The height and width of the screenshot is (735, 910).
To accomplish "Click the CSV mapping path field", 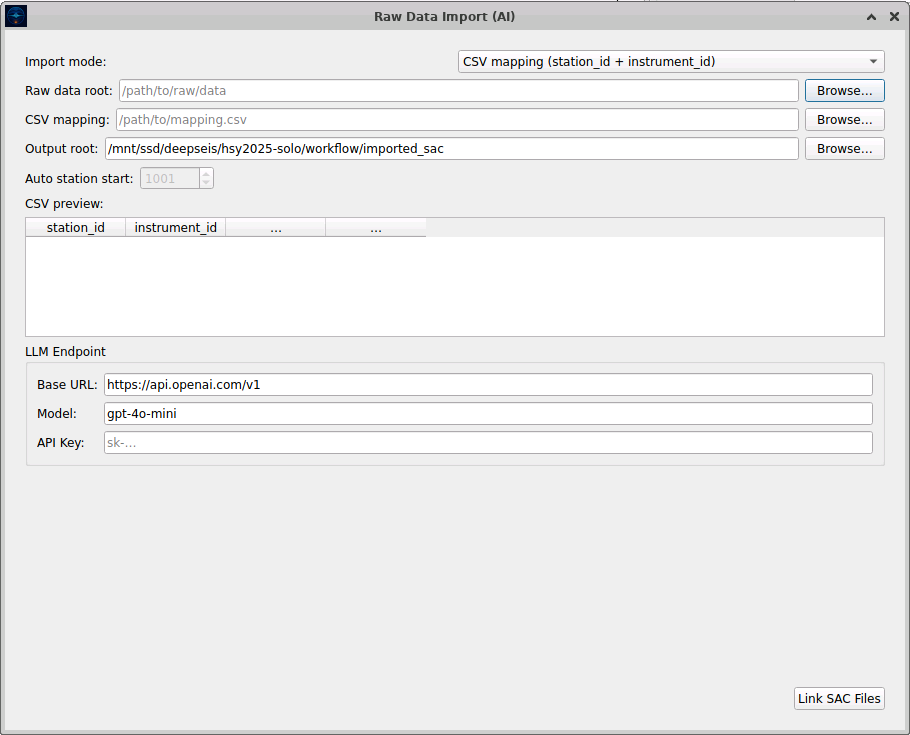I will point(457,120).
